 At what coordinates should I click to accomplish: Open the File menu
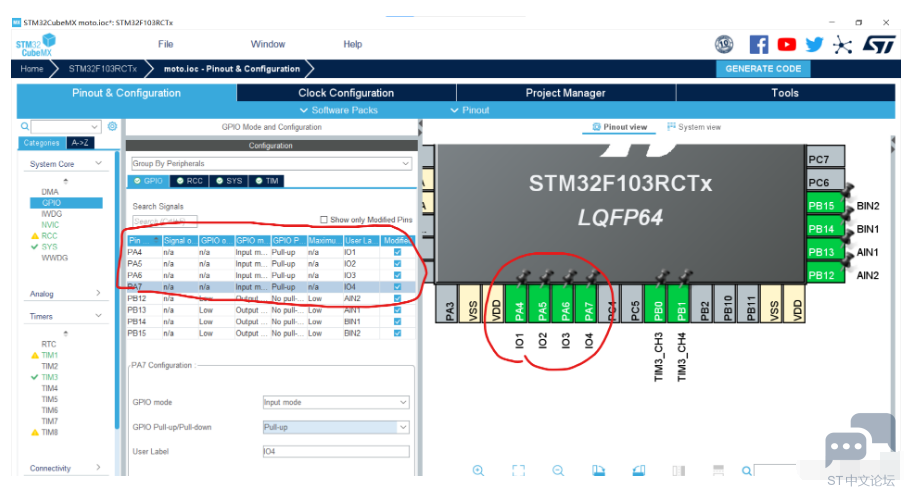point(165,44)
